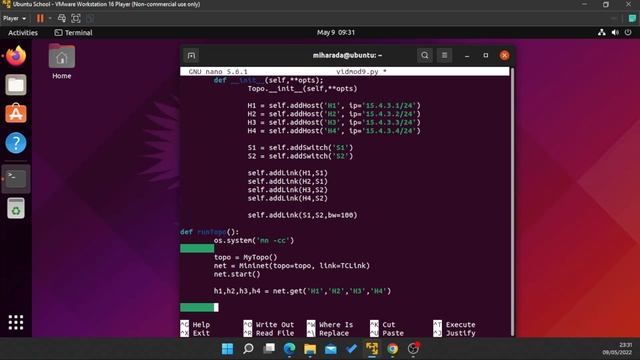Expand the power options arrow beside pause

50,18
